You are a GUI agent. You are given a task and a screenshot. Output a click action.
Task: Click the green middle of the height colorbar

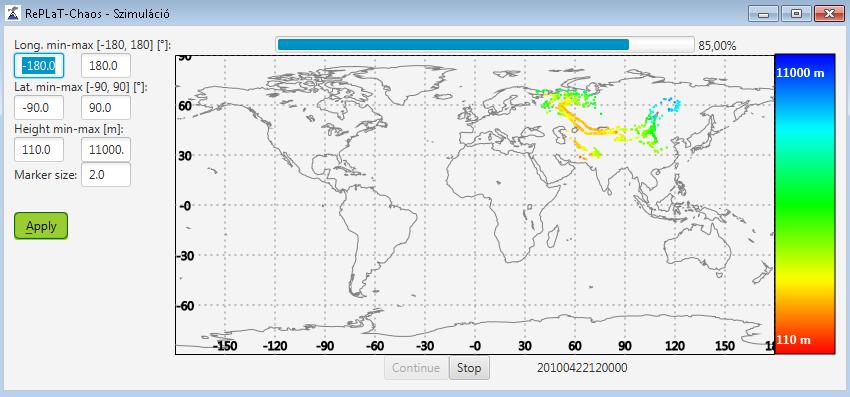point(804,204)
